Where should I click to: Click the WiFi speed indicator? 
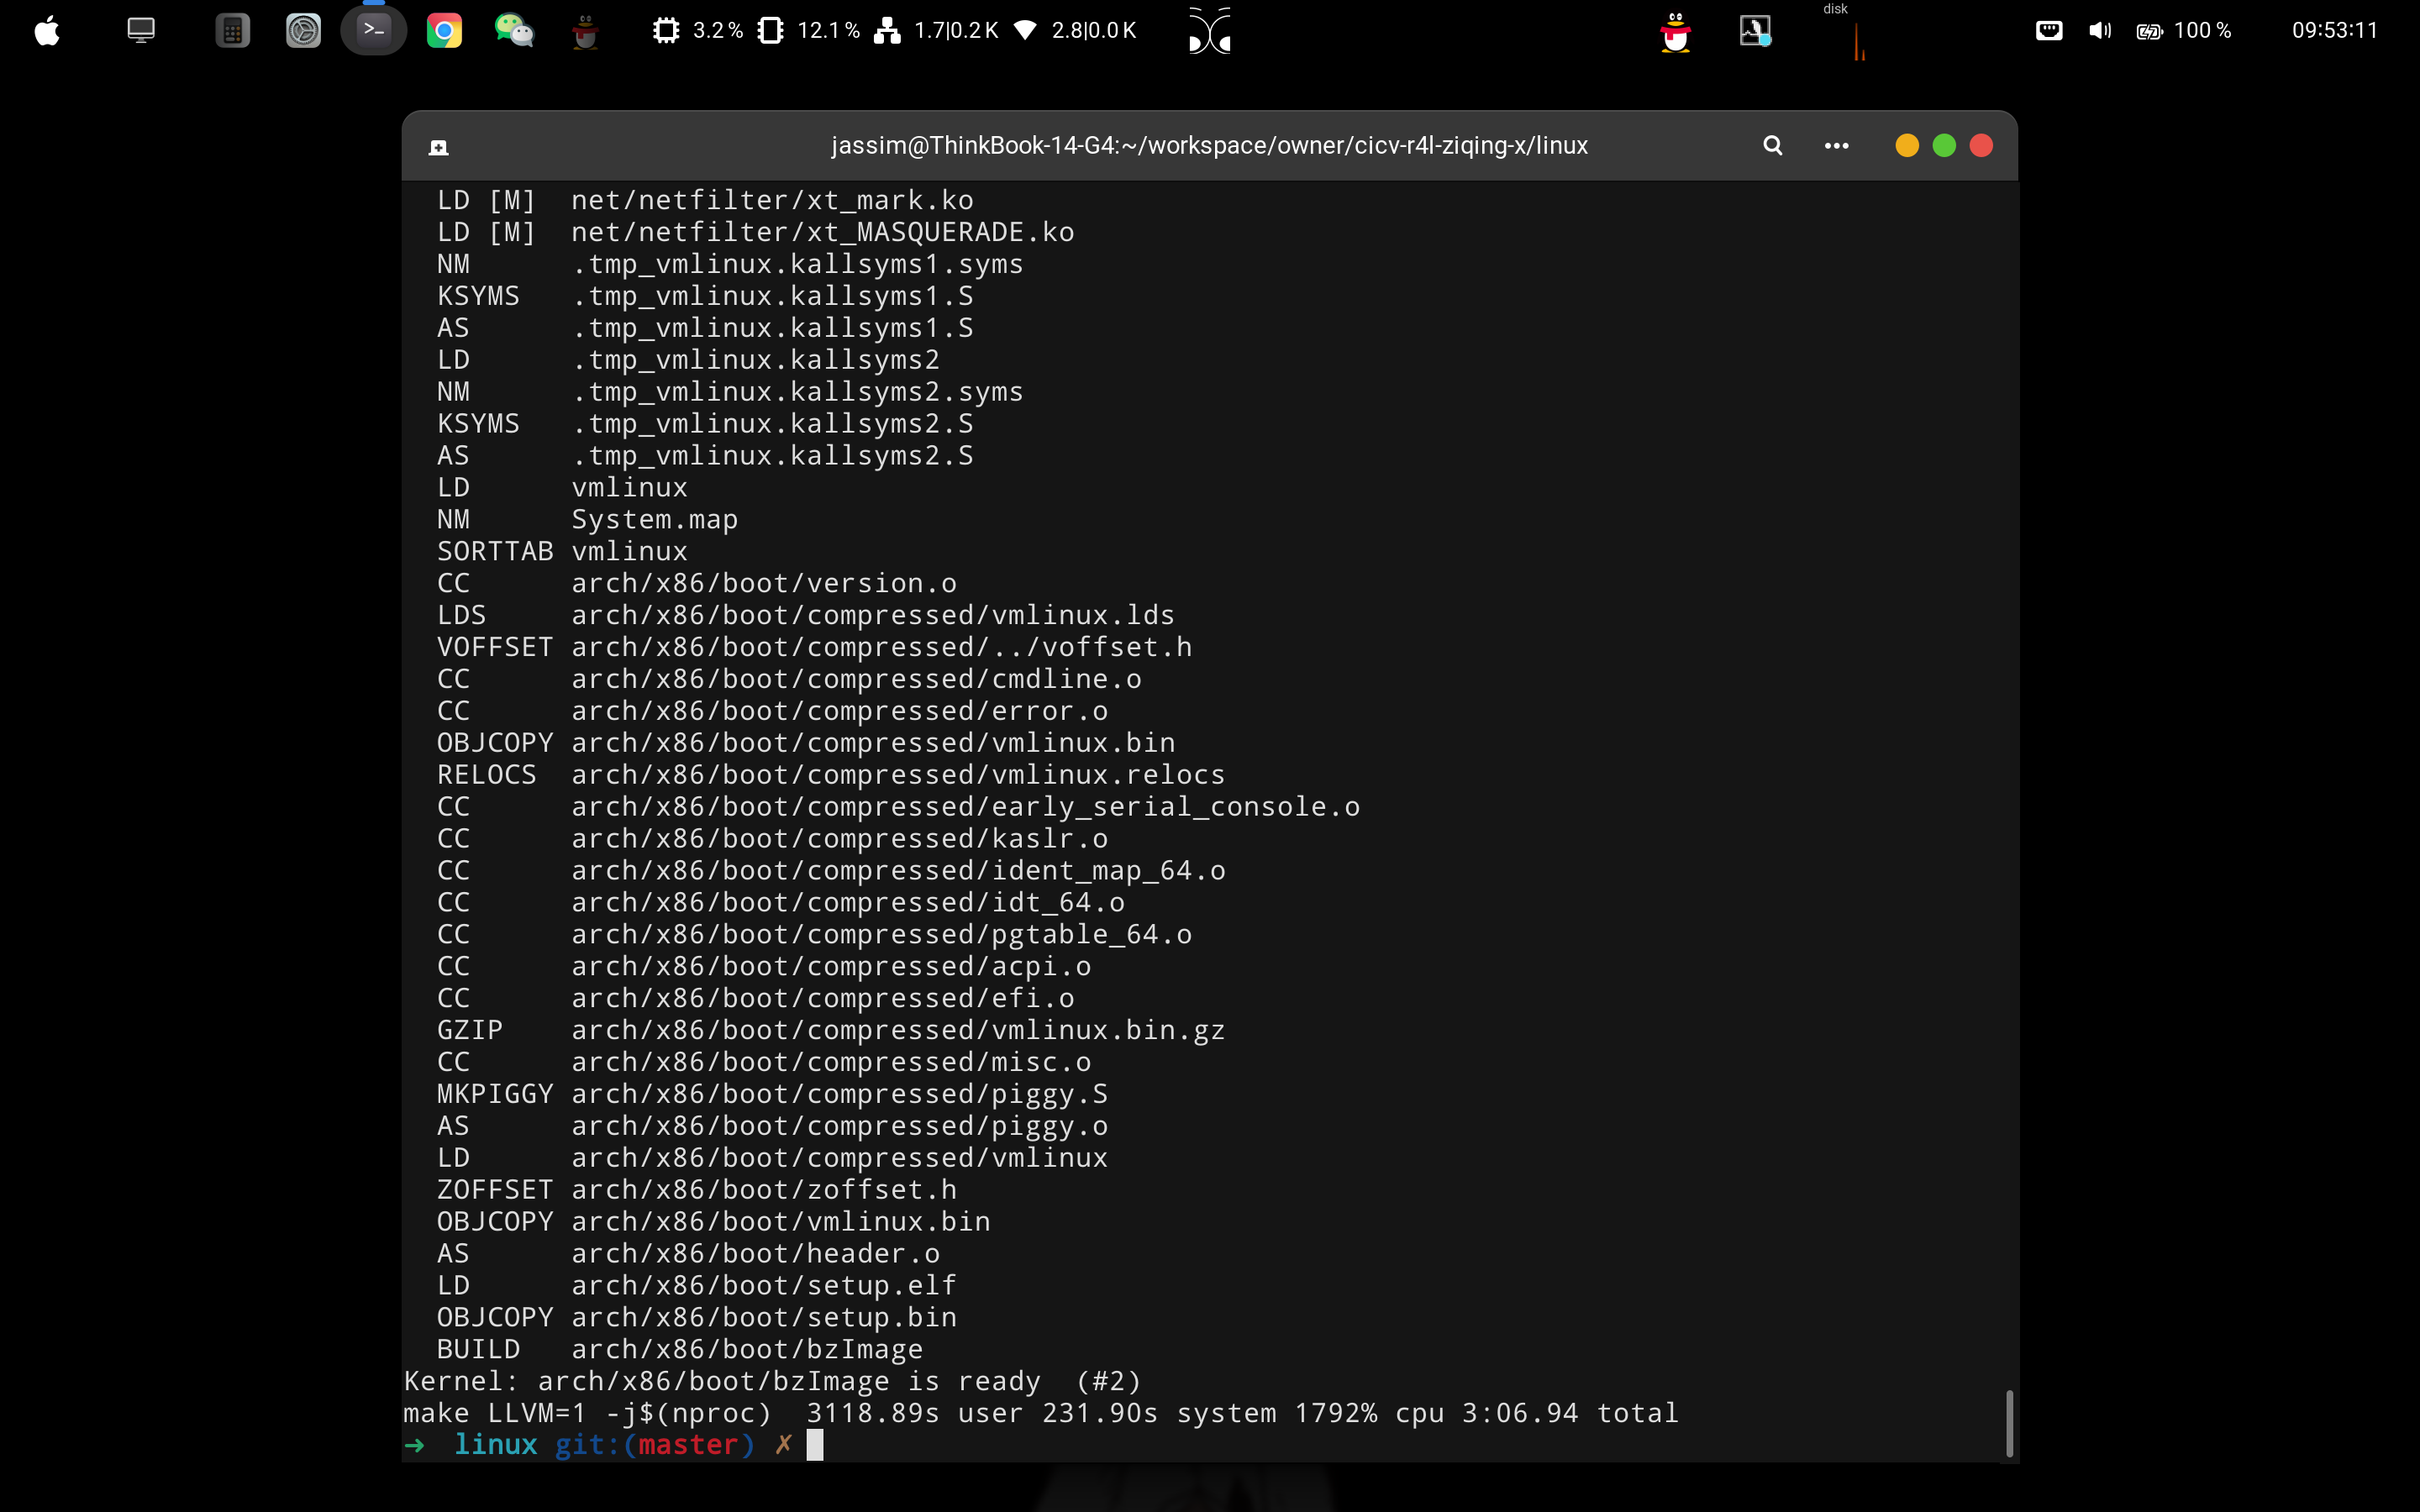(x=1076, y=31)
